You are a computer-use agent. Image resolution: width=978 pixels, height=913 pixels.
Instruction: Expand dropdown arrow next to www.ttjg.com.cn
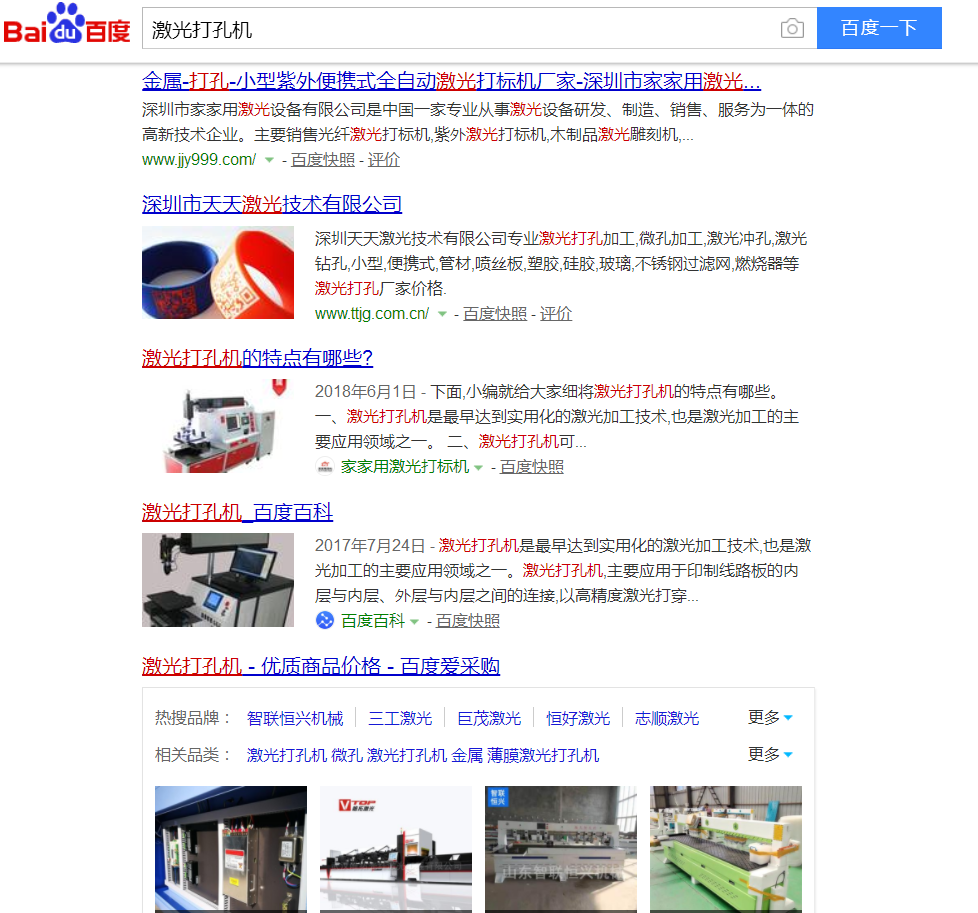pos(442,314)
